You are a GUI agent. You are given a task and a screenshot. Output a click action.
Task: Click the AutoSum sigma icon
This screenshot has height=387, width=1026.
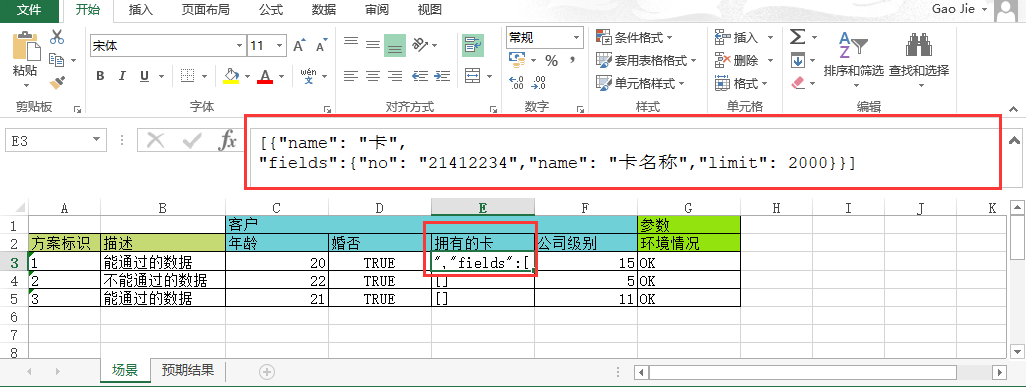coord(797,37)
